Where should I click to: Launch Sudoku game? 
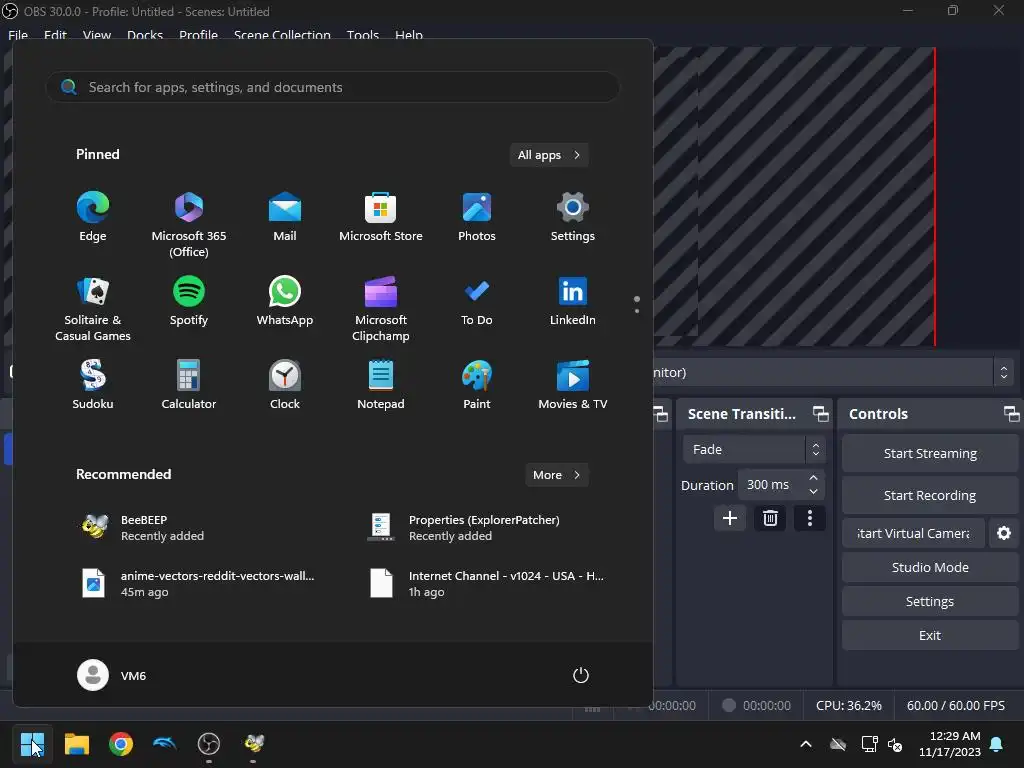pos(93,385)
